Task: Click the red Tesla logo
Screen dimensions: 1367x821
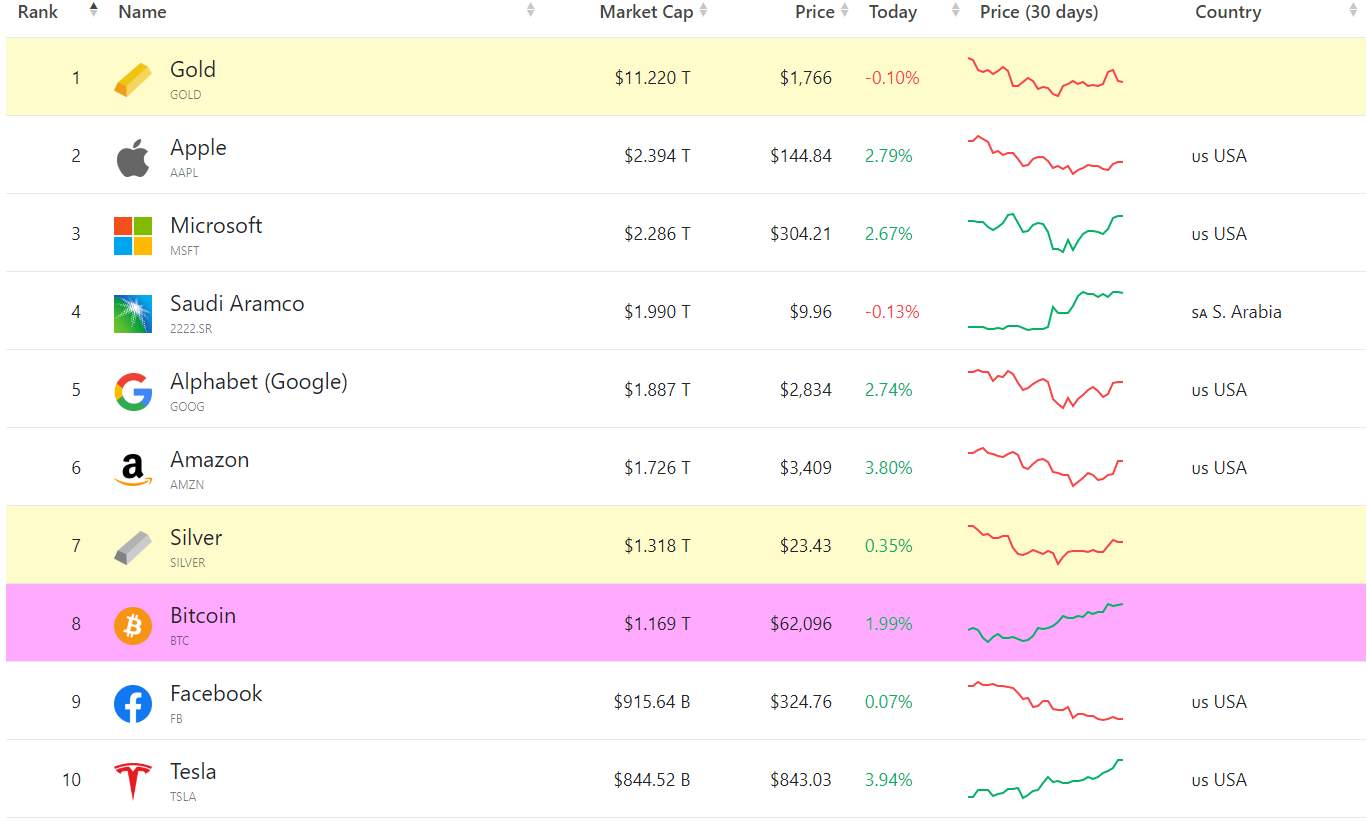Action: (133, 781)
